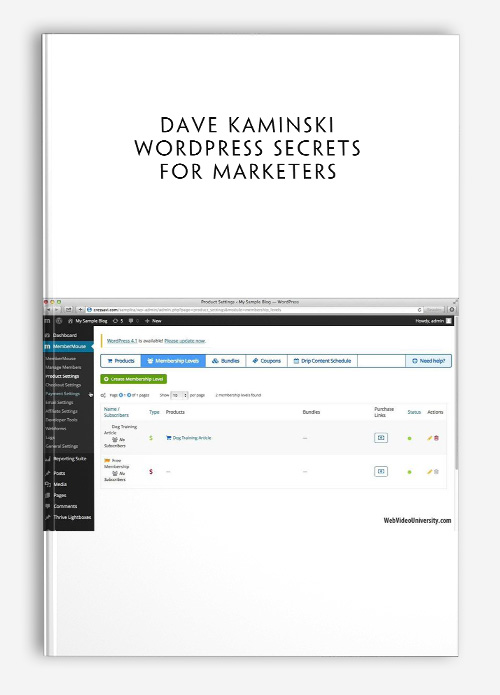The height and width of the screenshot is (695, 500).
Task: Open the Coupons tab
Action: [x=267, y=361]
